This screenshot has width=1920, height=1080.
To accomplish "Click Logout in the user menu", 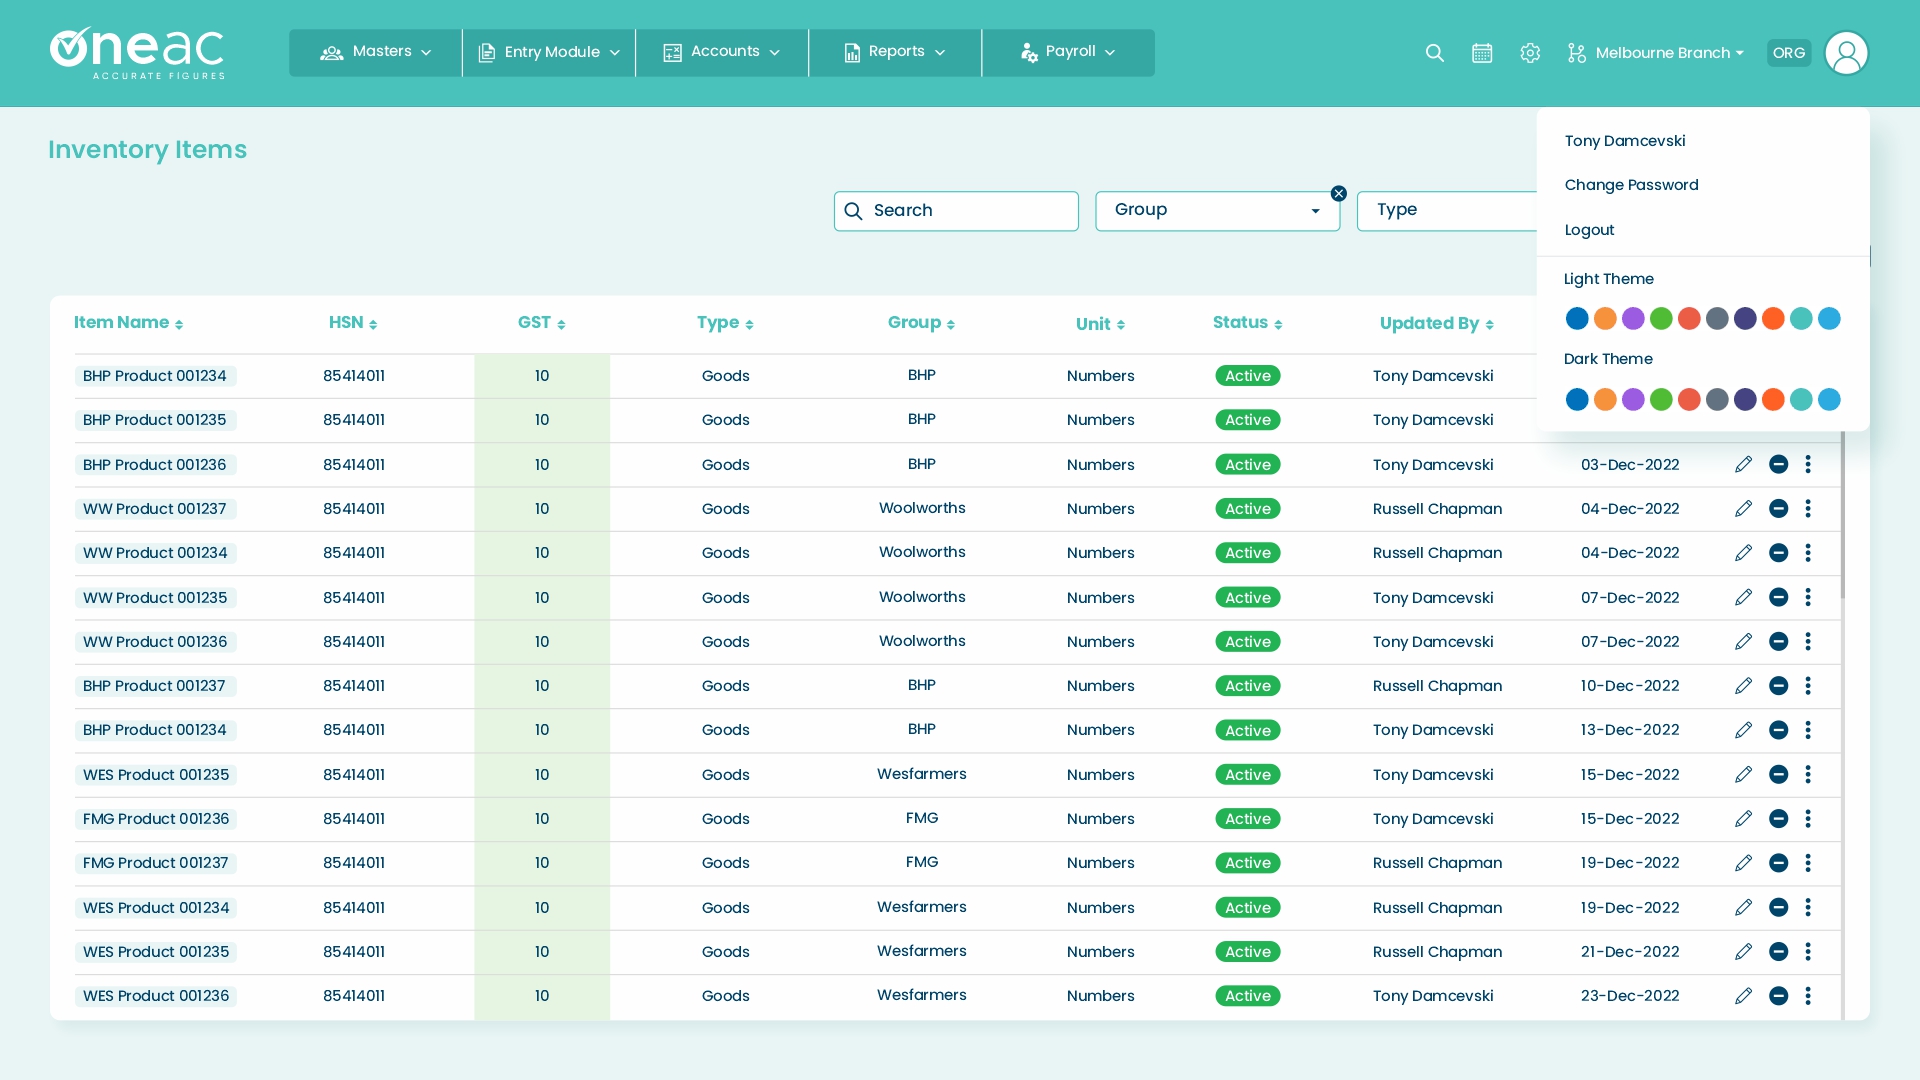I will coord(1589,229).
